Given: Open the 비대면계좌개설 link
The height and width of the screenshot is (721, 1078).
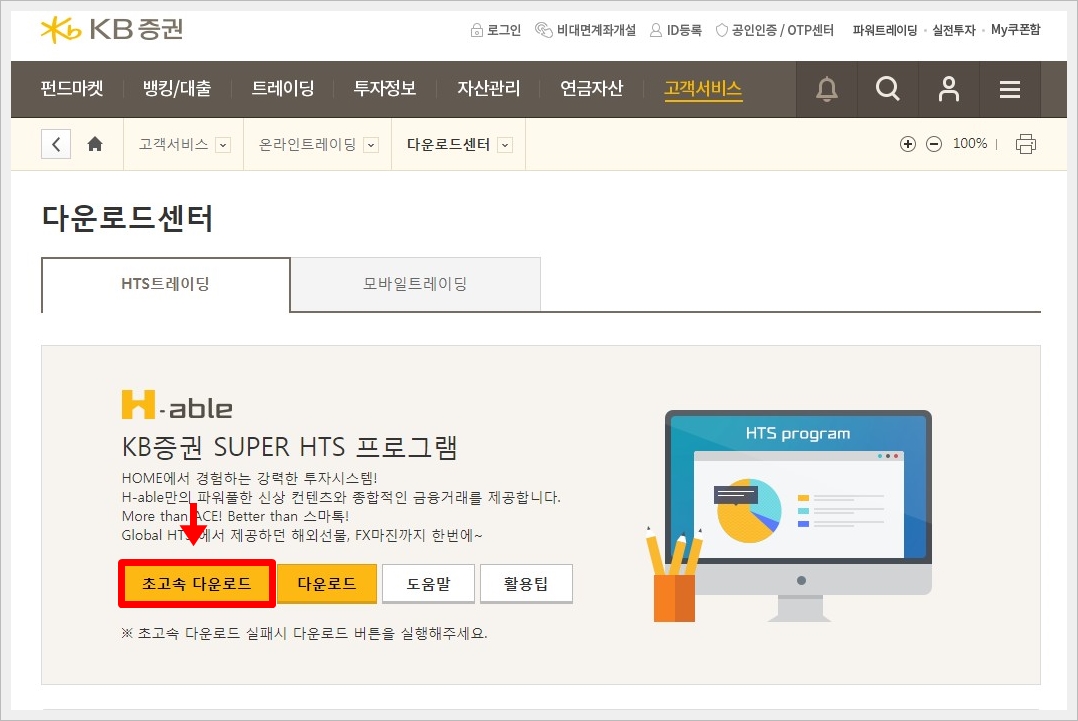Looking at the screenshot, I should click(586, 30).
